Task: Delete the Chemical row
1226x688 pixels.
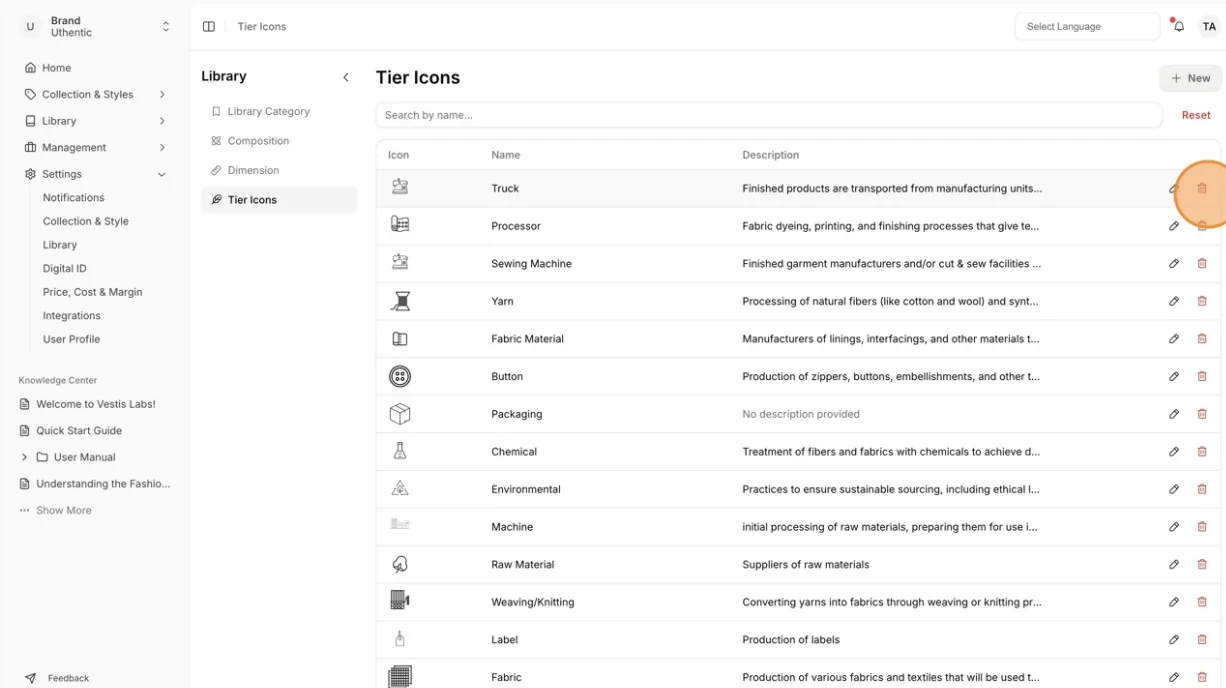Action: point(1202,452)
